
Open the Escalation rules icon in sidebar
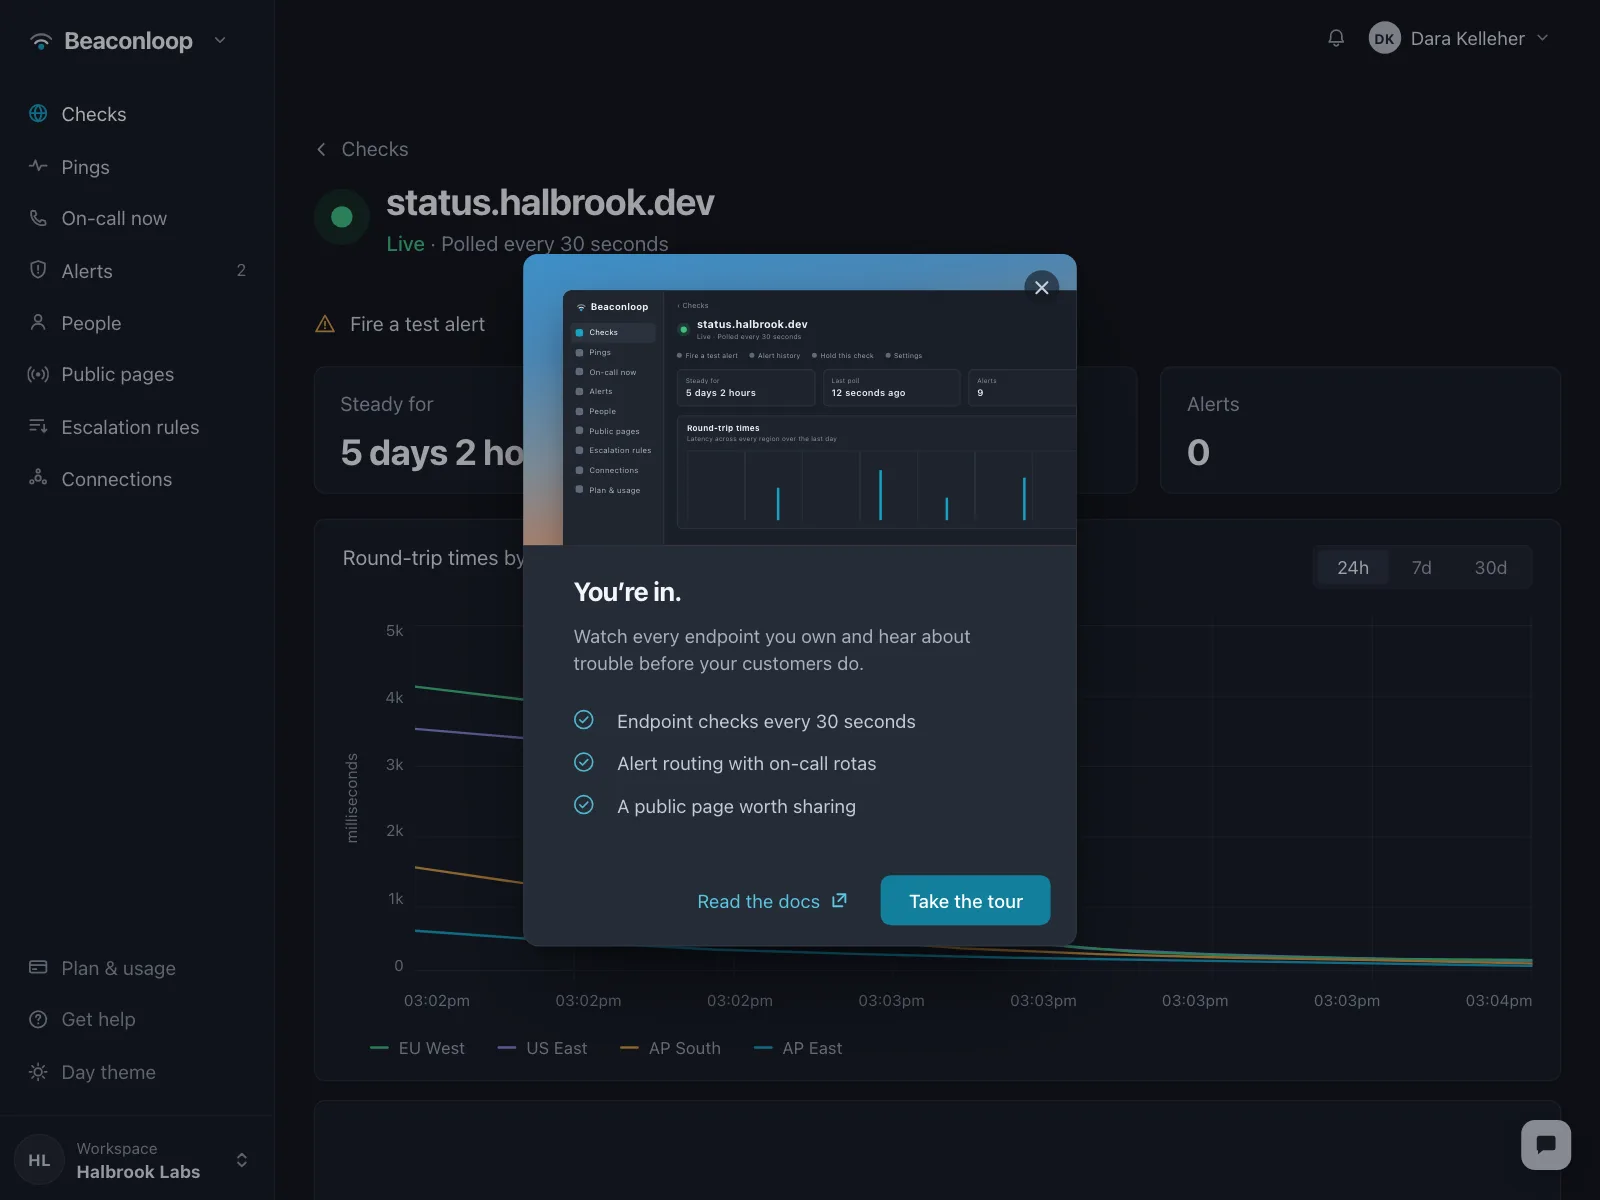[38, 426]
